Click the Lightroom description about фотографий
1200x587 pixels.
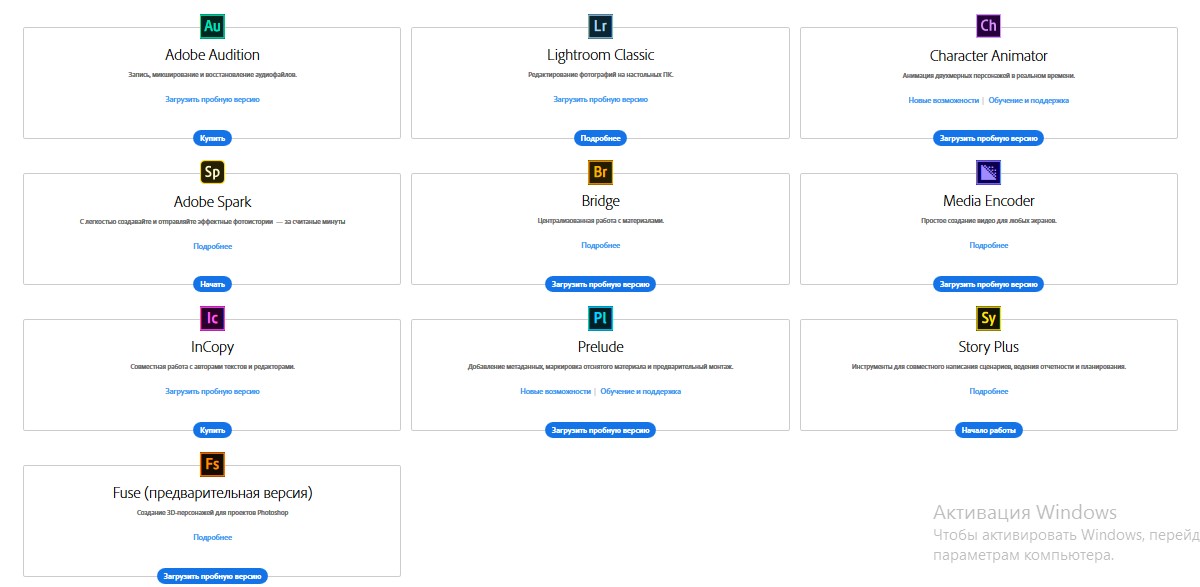click(600, 75)
